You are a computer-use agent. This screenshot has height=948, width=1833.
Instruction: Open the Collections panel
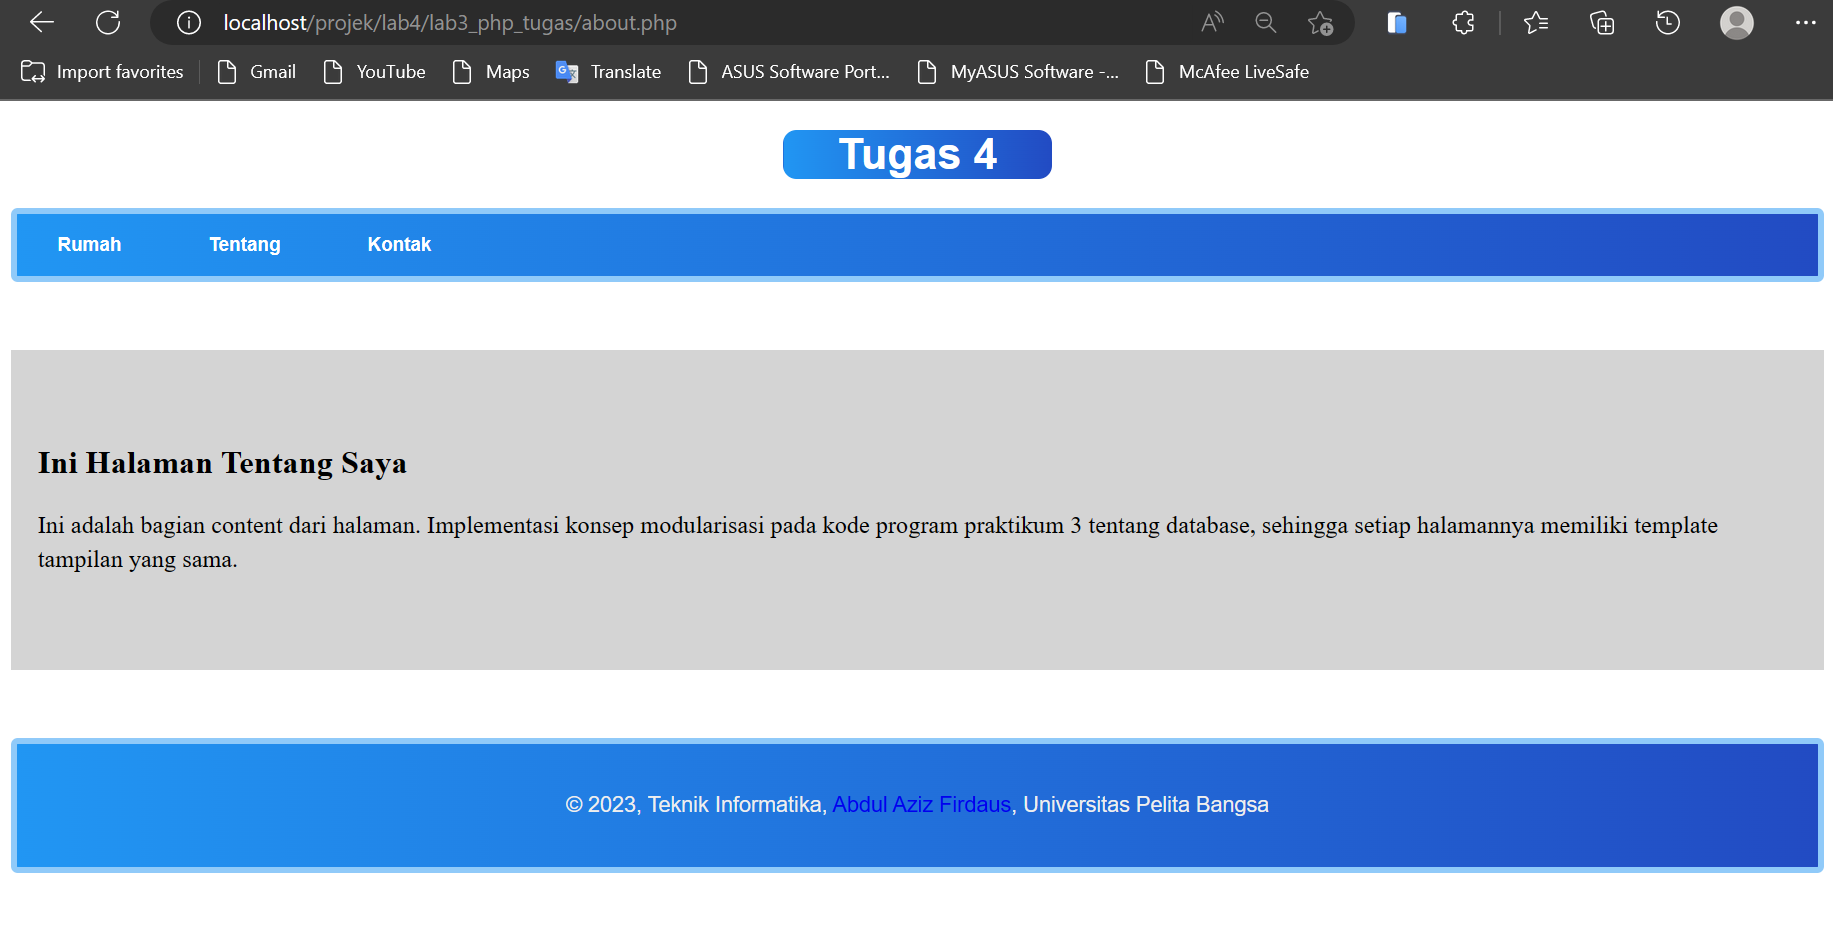1601,22
